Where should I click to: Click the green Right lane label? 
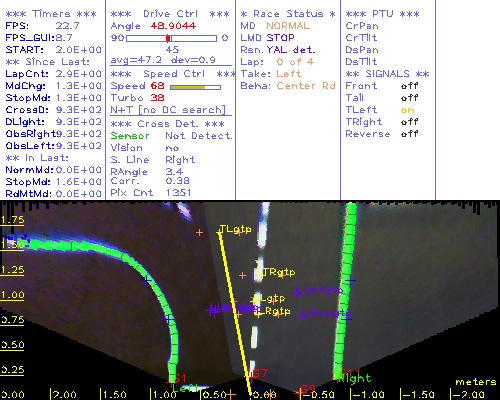[x=354, y=378]
